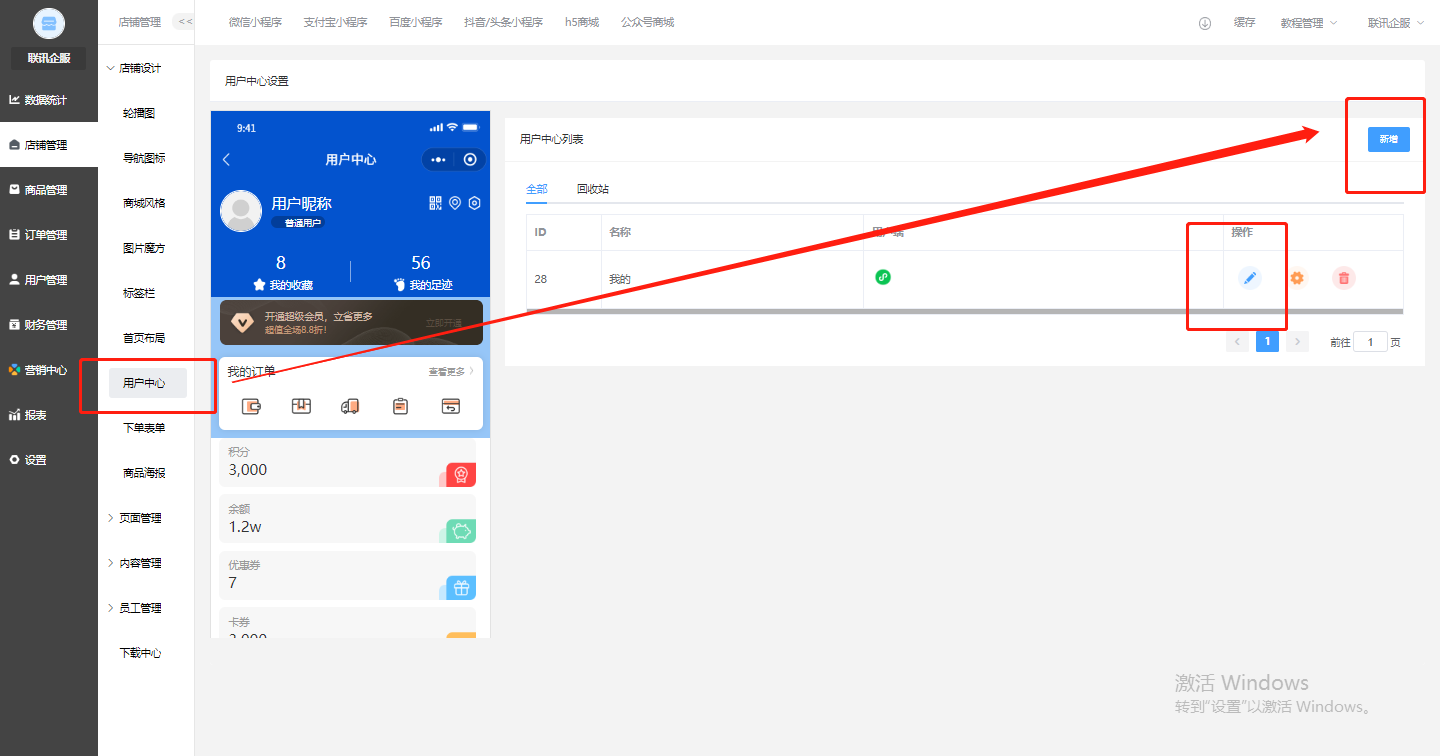Click the edit pencil icon for row 我的
This screenshot has height=756, width=1440.
[1249, 278]
